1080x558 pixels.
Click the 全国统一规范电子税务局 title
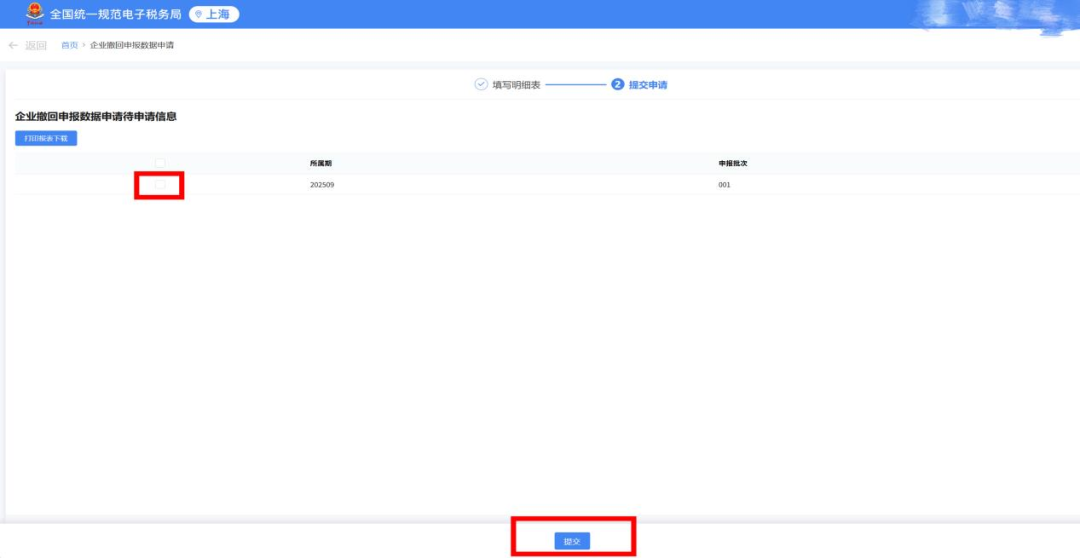[115, 15]
